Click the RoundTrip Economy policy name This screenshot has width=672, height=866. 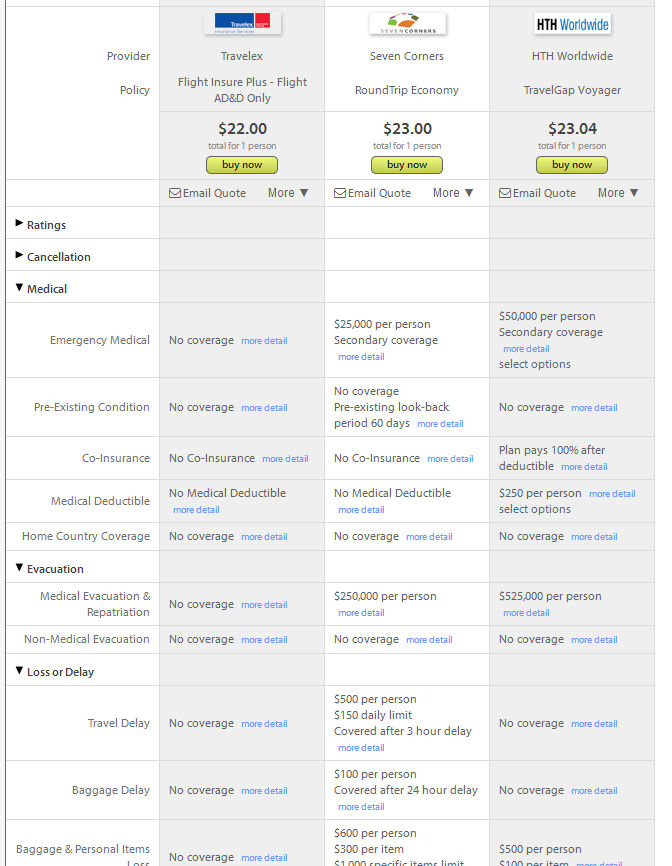(406, 90)
